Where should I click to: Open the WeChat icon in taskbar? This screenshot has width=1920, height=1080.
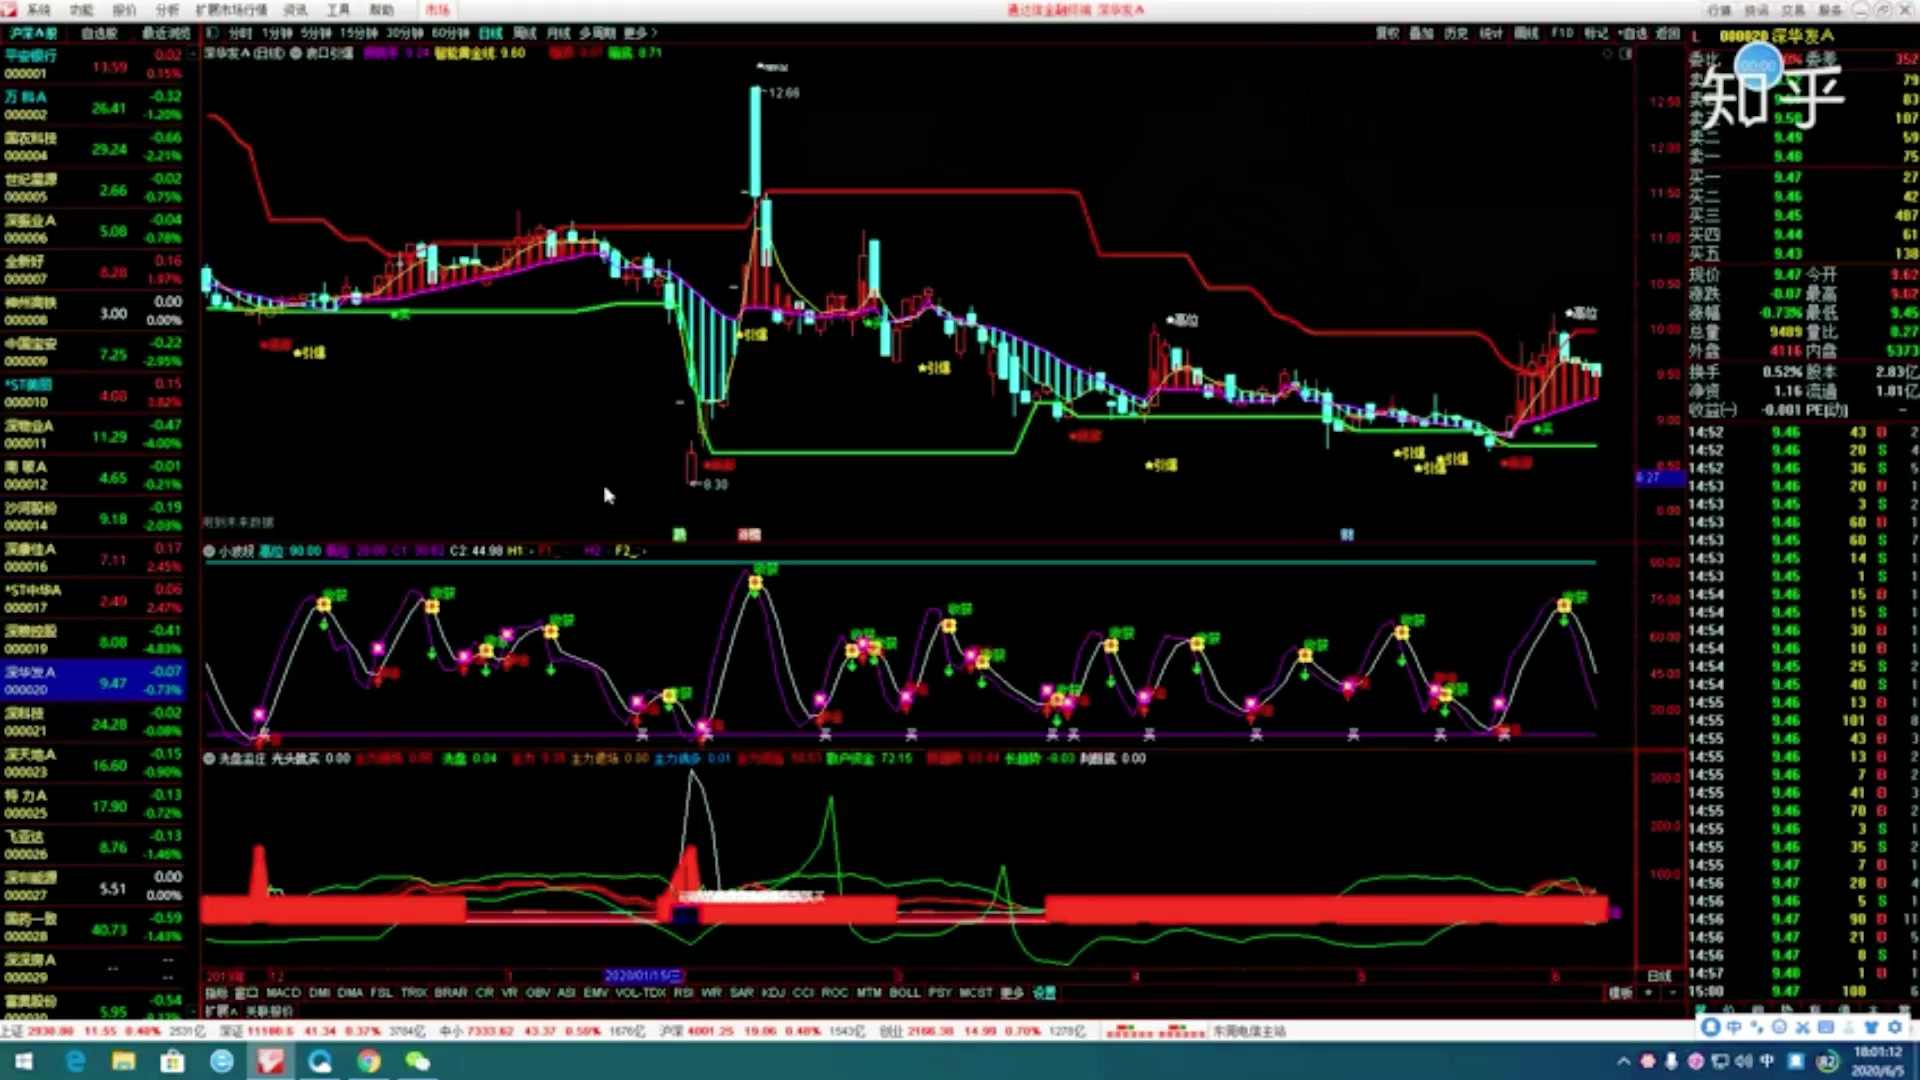[417, 1061]
